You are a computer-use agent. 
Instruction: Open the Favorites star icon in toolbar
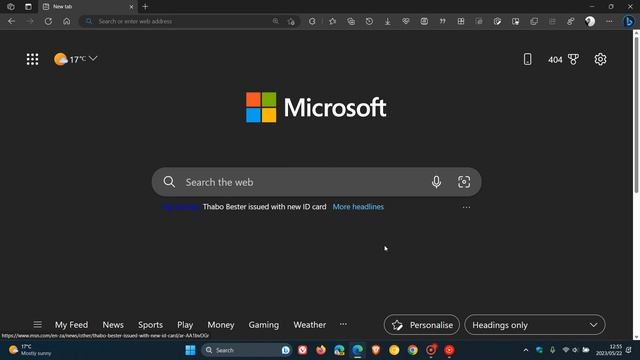pos(333,21)
